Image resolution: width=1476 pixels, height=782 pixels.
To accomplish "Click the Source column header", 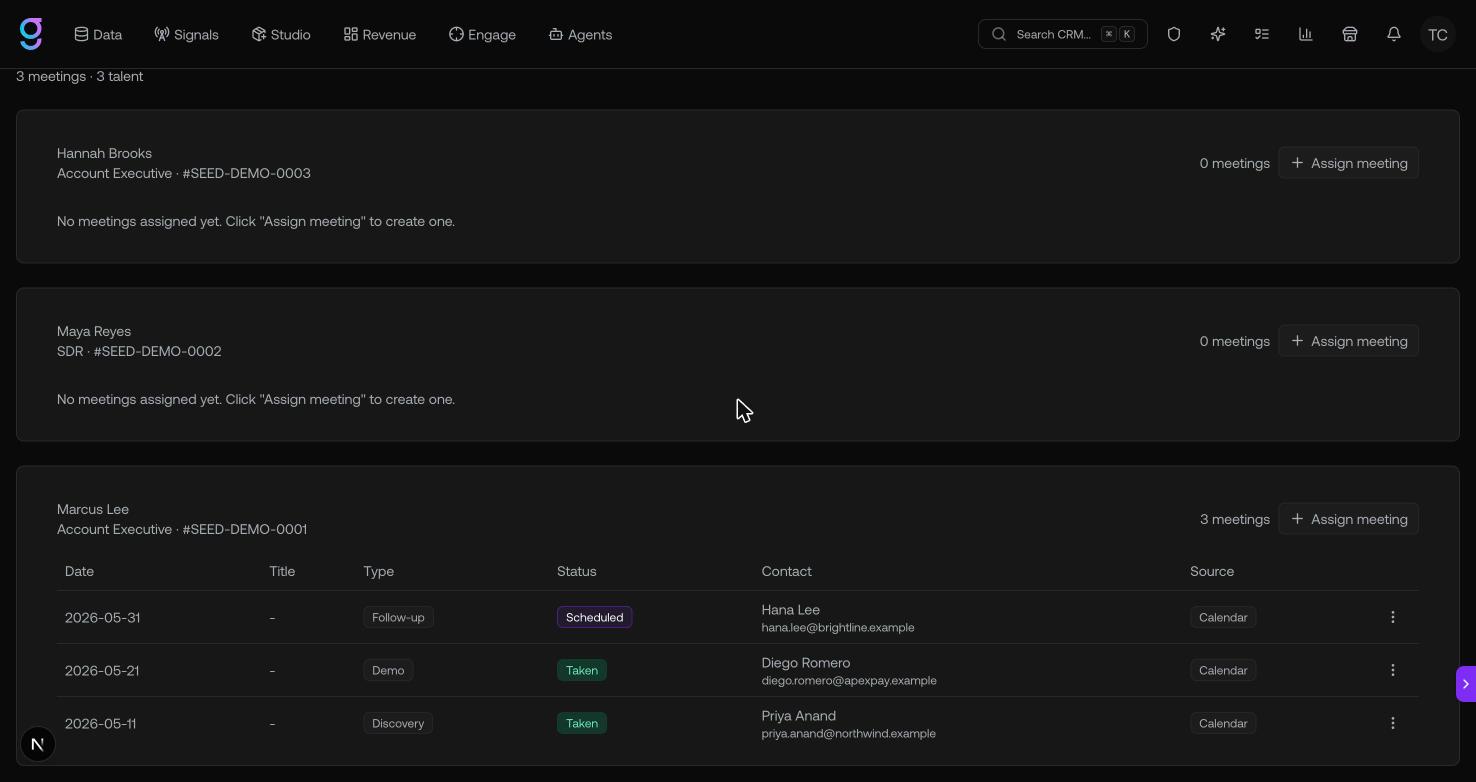I will (1212, 571).
